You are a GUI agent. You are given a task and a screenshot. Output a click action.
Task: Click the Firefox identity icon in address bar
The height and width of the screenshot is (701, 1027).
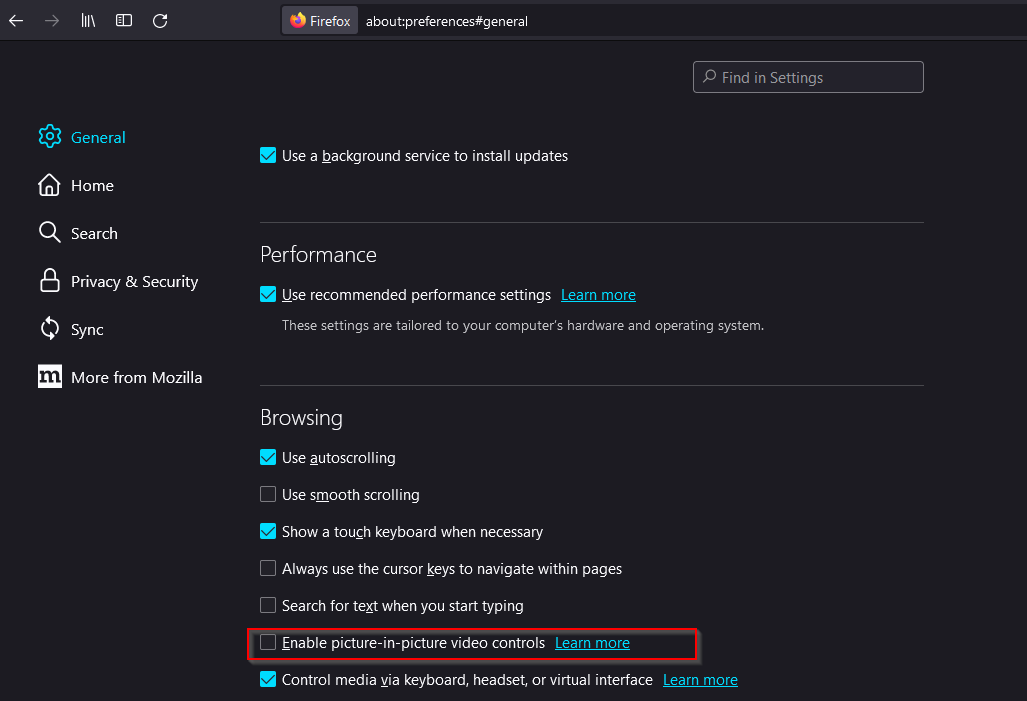tap(320, 21)
